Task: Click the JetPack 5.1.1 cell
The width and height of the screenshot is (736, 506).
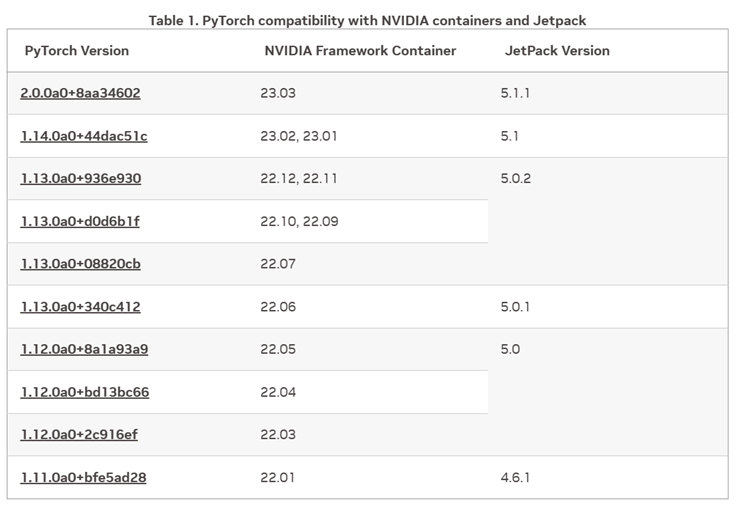Action: (514, 93)
